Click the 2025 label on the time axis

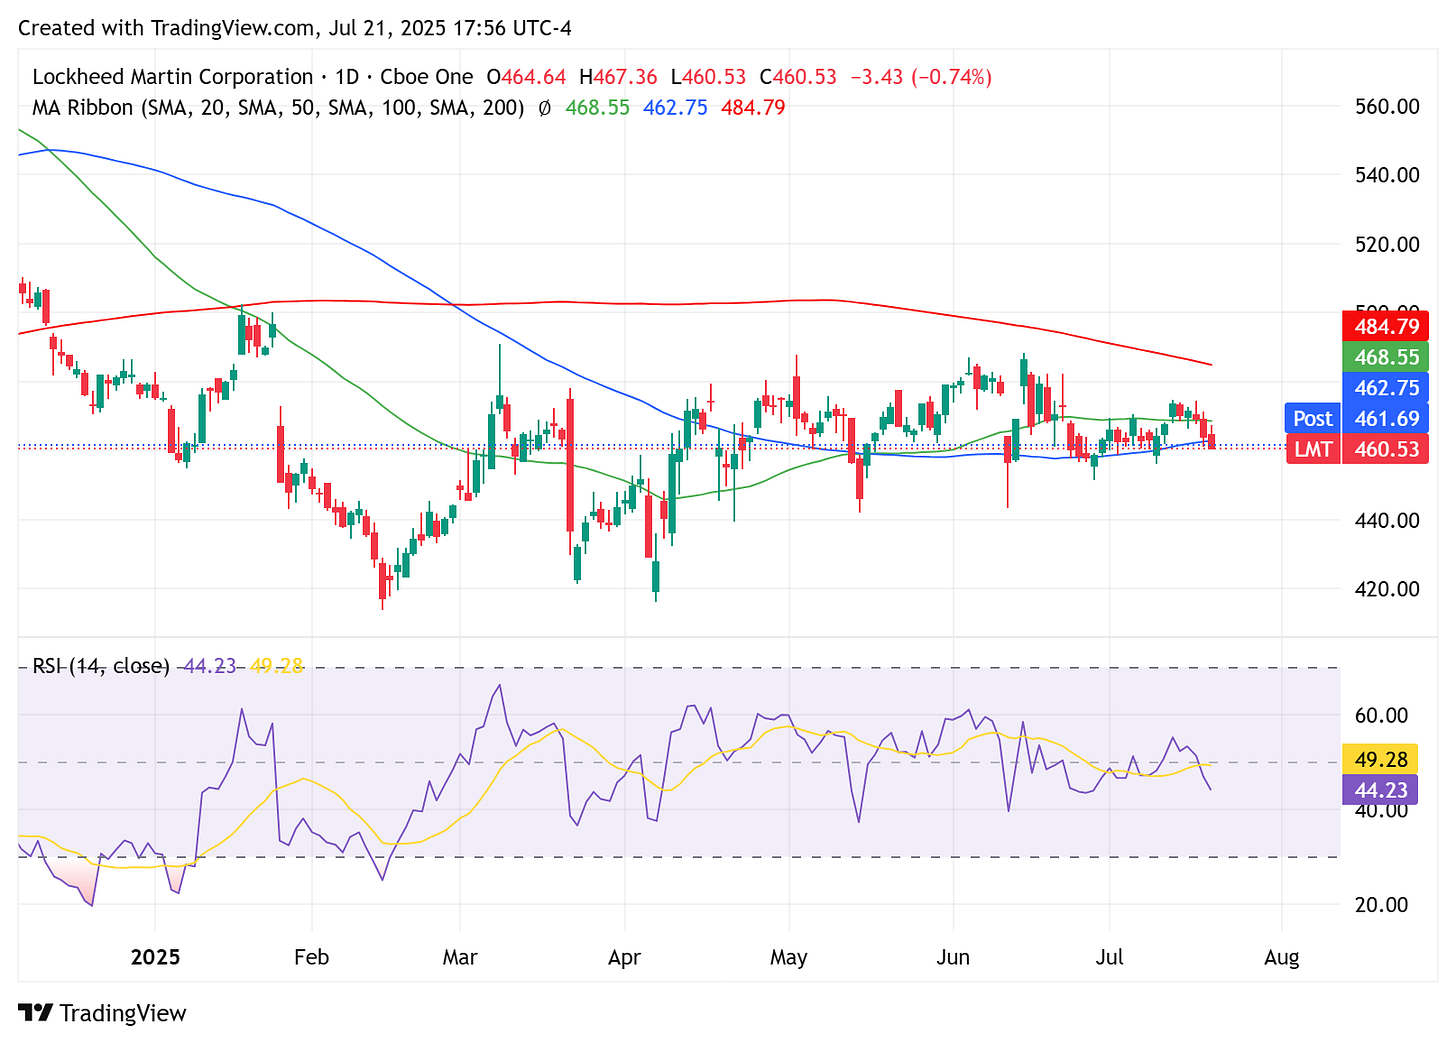pyautogui.click(x=155, y=957)
